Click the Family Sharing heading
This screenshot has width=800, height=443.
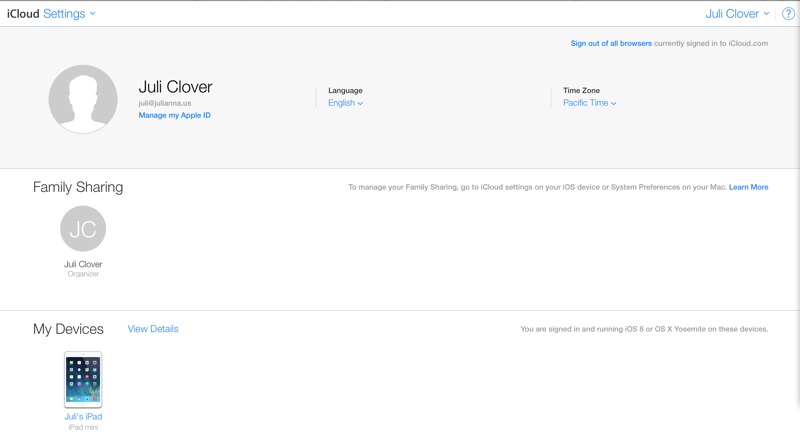pos(78,187)
